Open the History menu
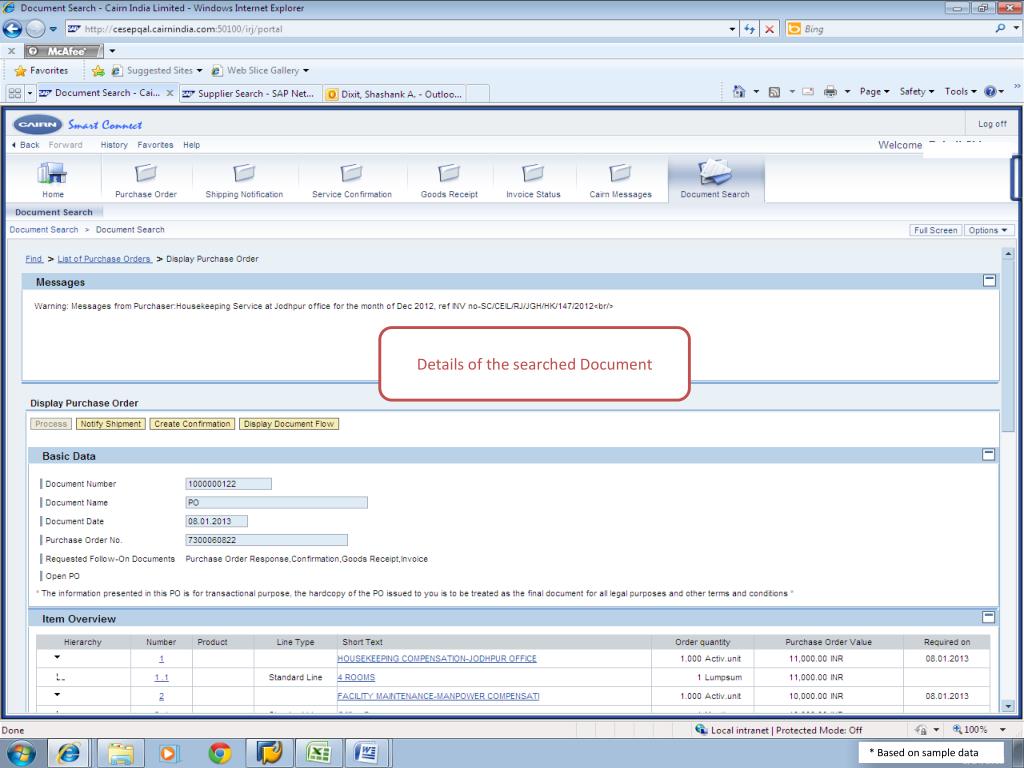 pos(114,145)
